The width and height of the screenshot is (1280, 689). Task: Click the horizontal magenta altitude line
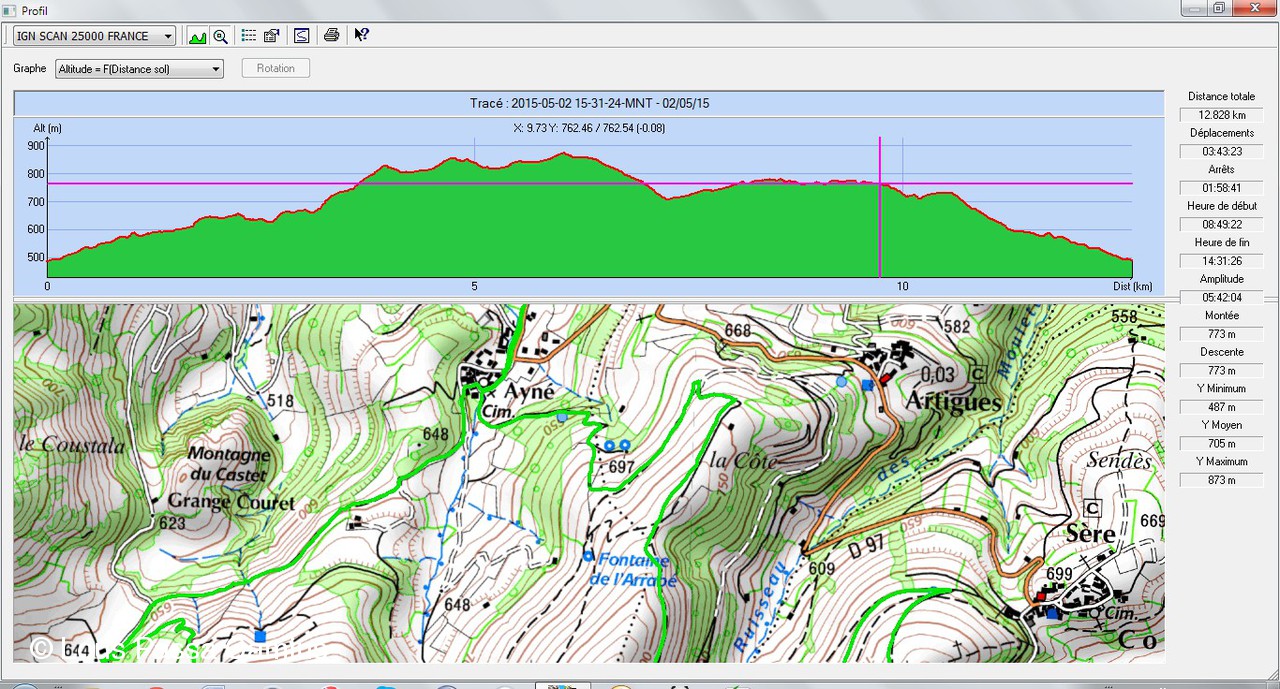(x=300, y=183)
